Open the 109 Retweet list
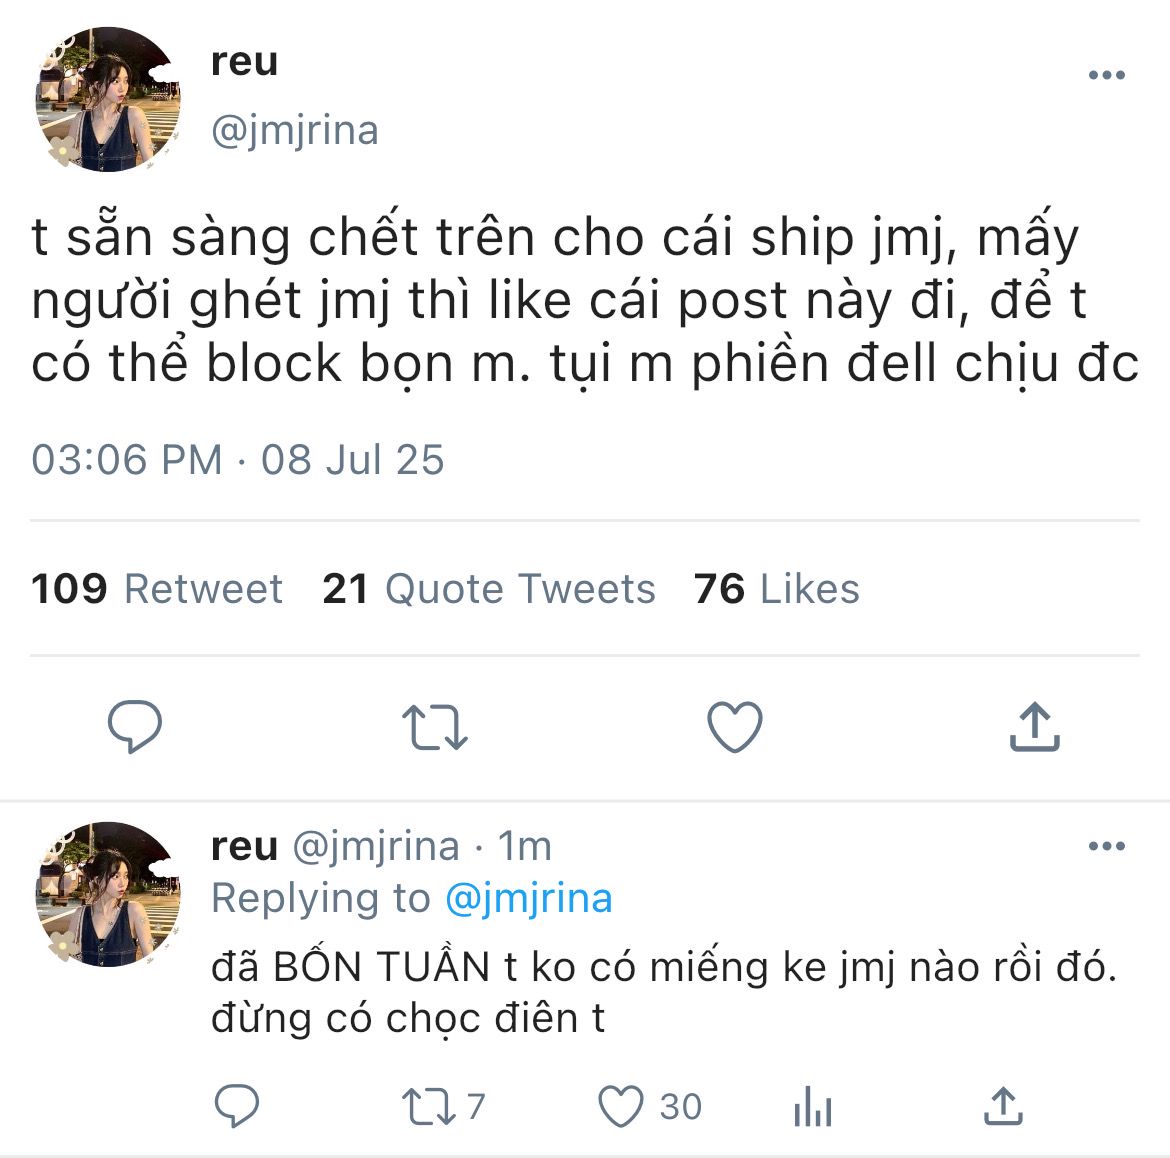 coord(157,589)
